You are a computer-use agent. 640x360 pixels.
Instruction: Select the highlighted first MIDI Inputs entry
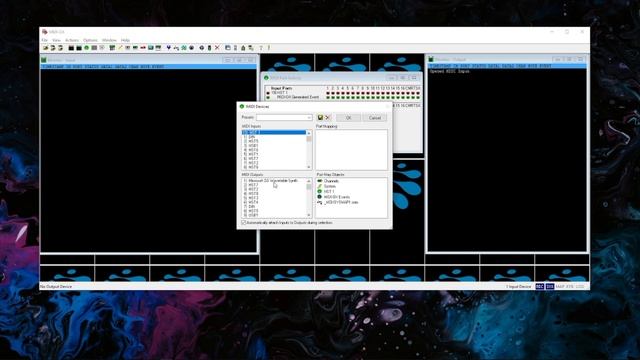(x=273, y=132)
